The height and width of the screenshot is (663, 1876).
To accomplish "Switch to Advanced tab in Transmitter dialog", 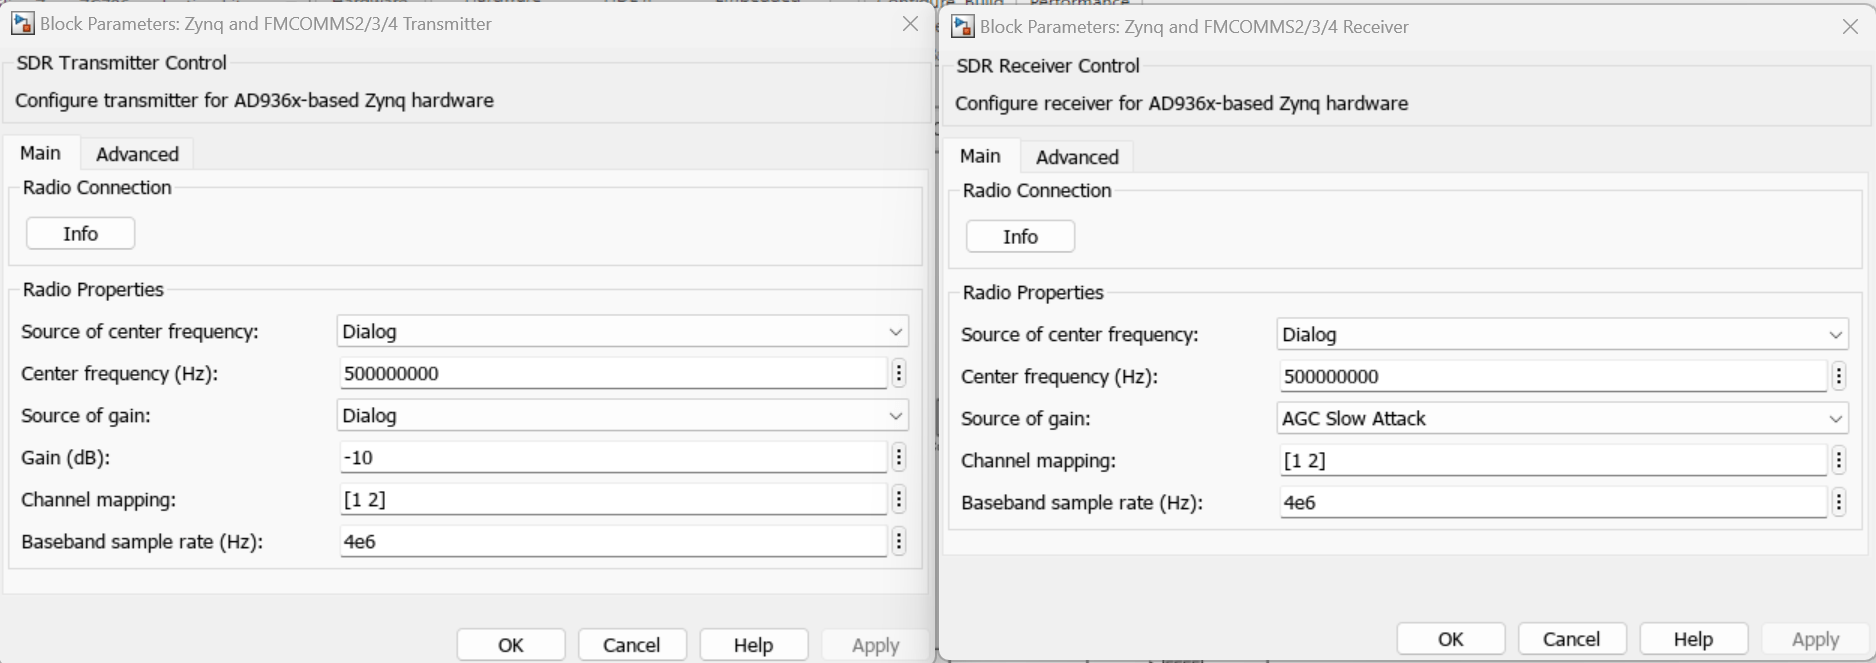I will 137,154.
